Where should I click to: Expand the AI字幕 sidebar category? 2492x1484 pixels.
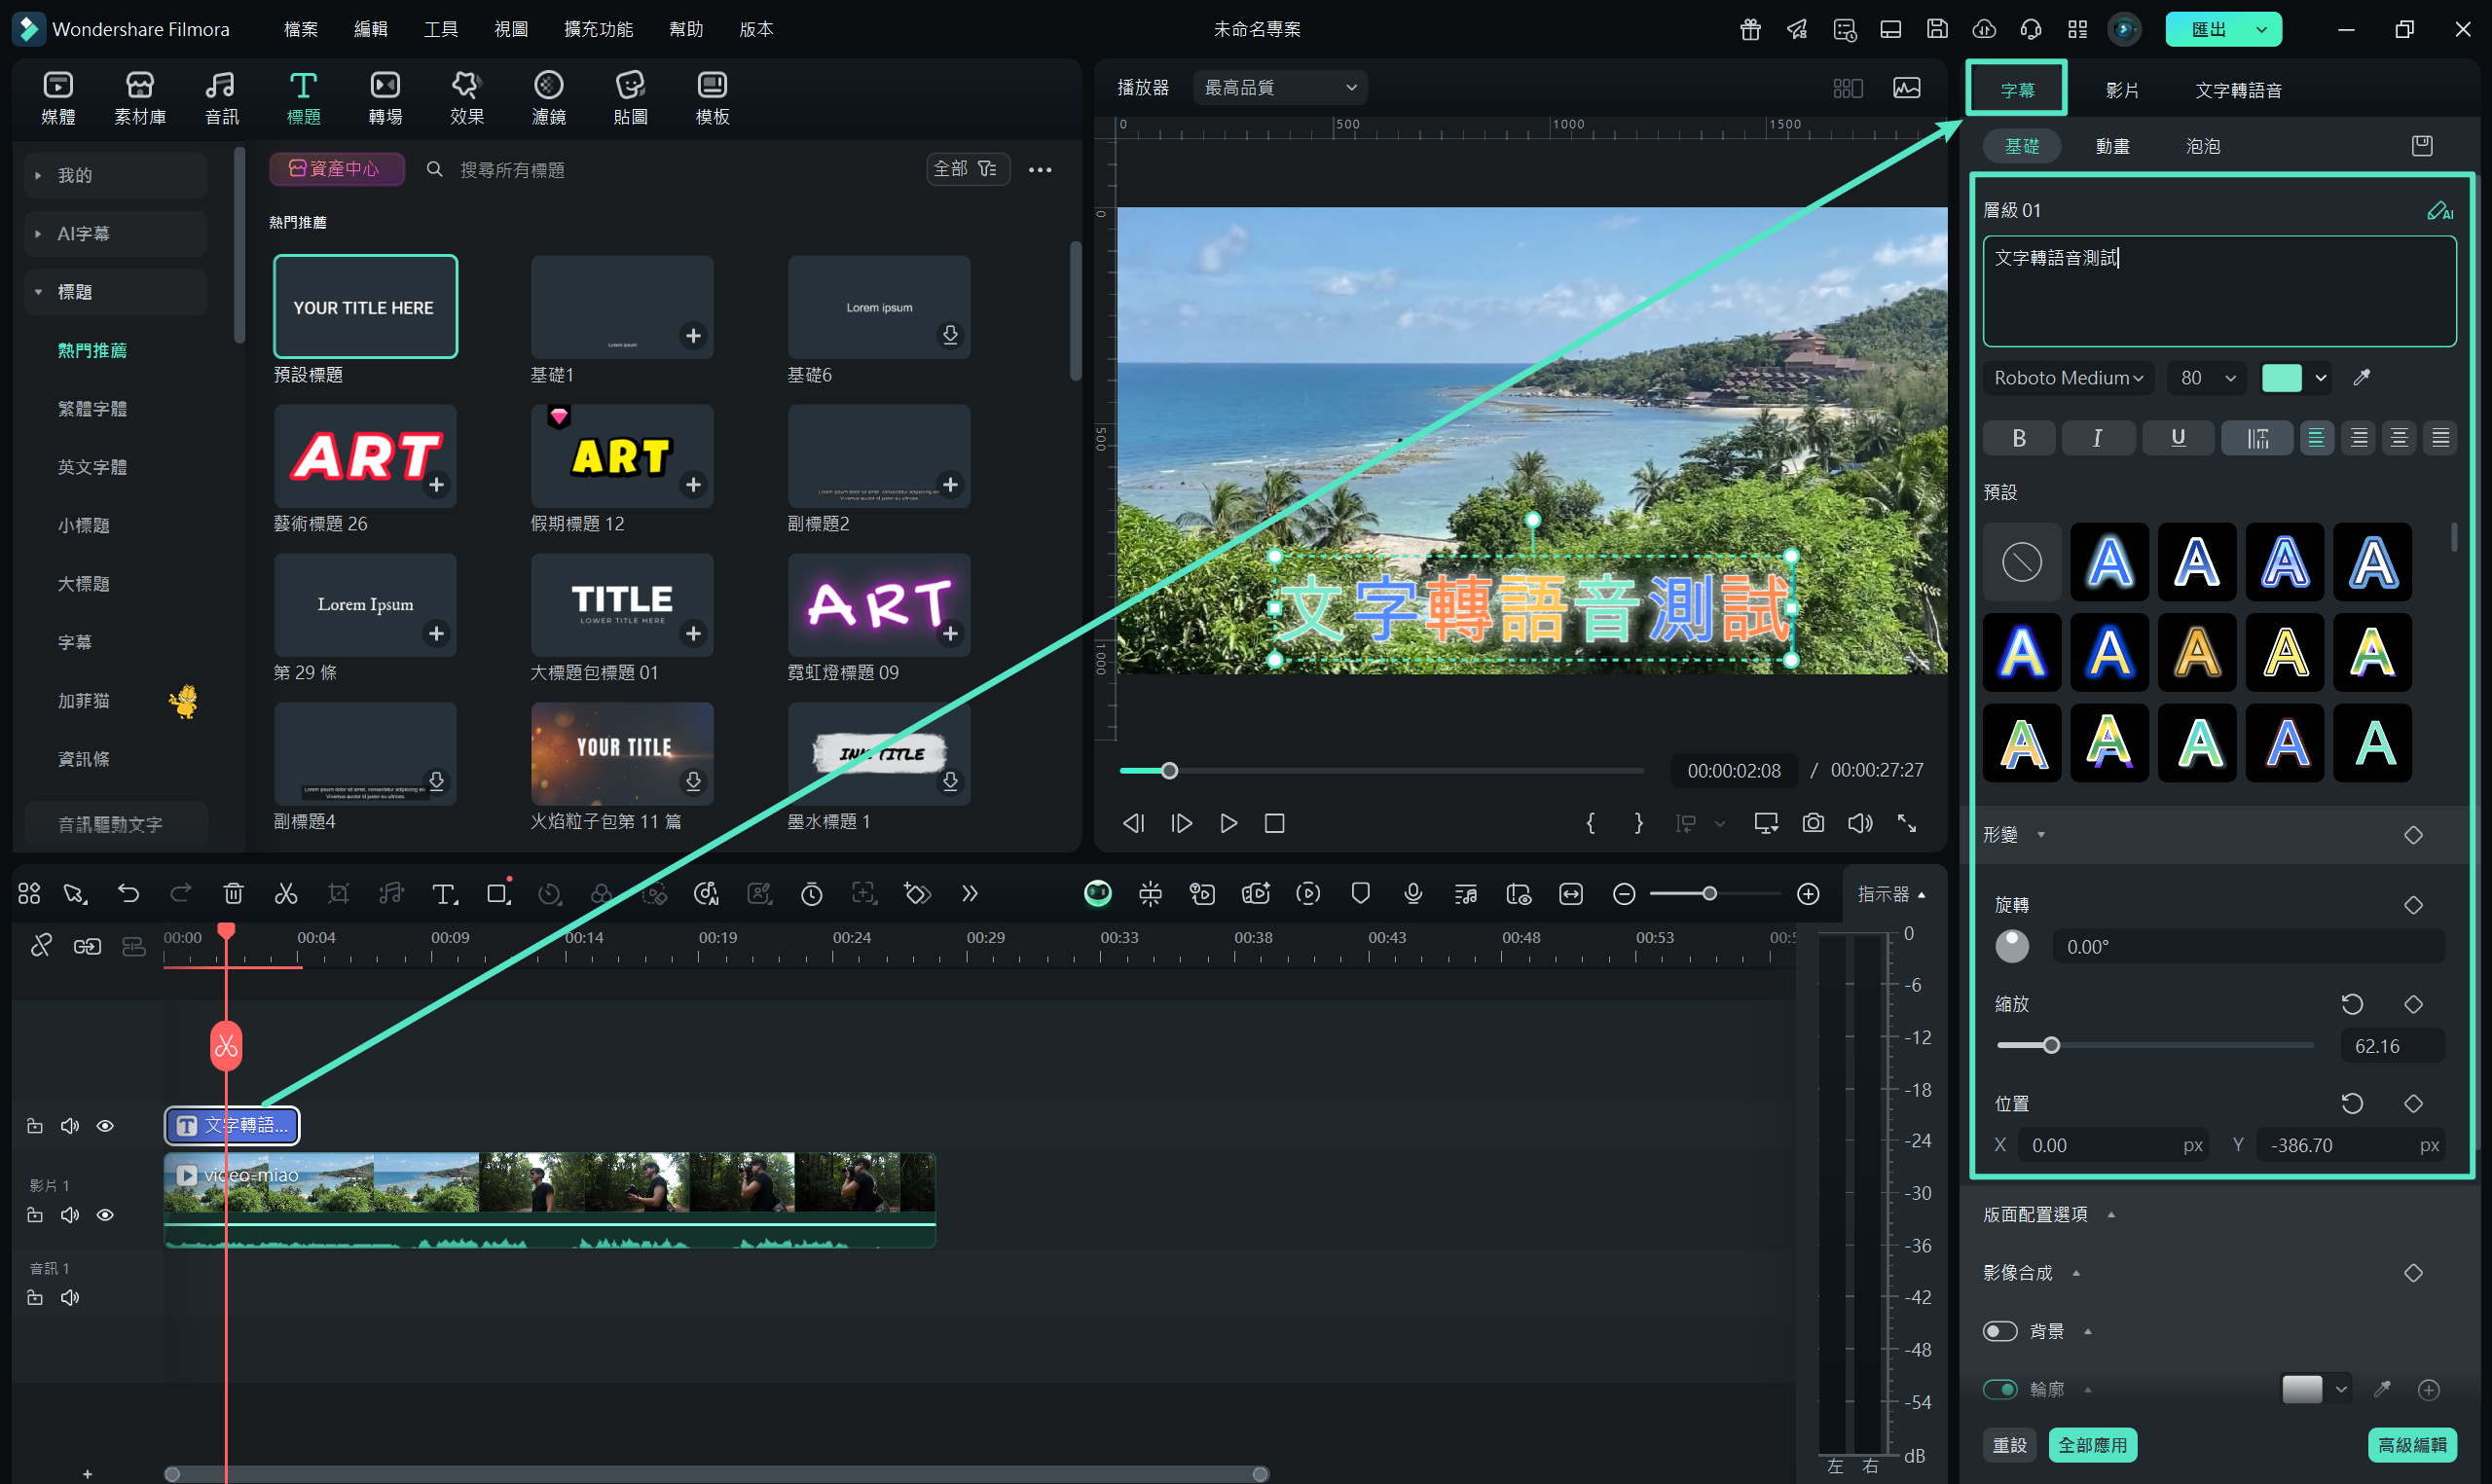point(116,233)
